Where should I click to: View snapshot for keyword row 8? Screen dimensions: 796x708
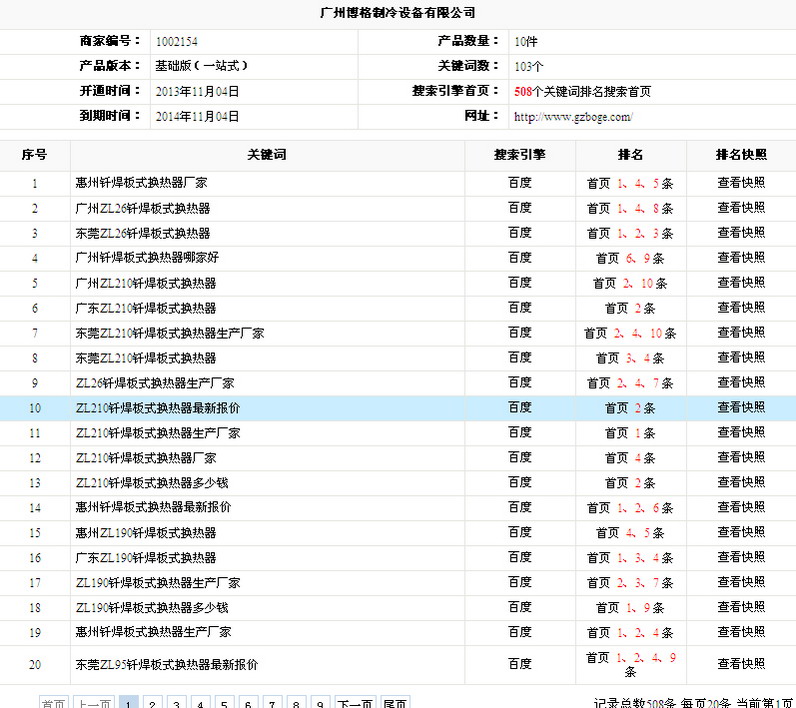point(741,358)
